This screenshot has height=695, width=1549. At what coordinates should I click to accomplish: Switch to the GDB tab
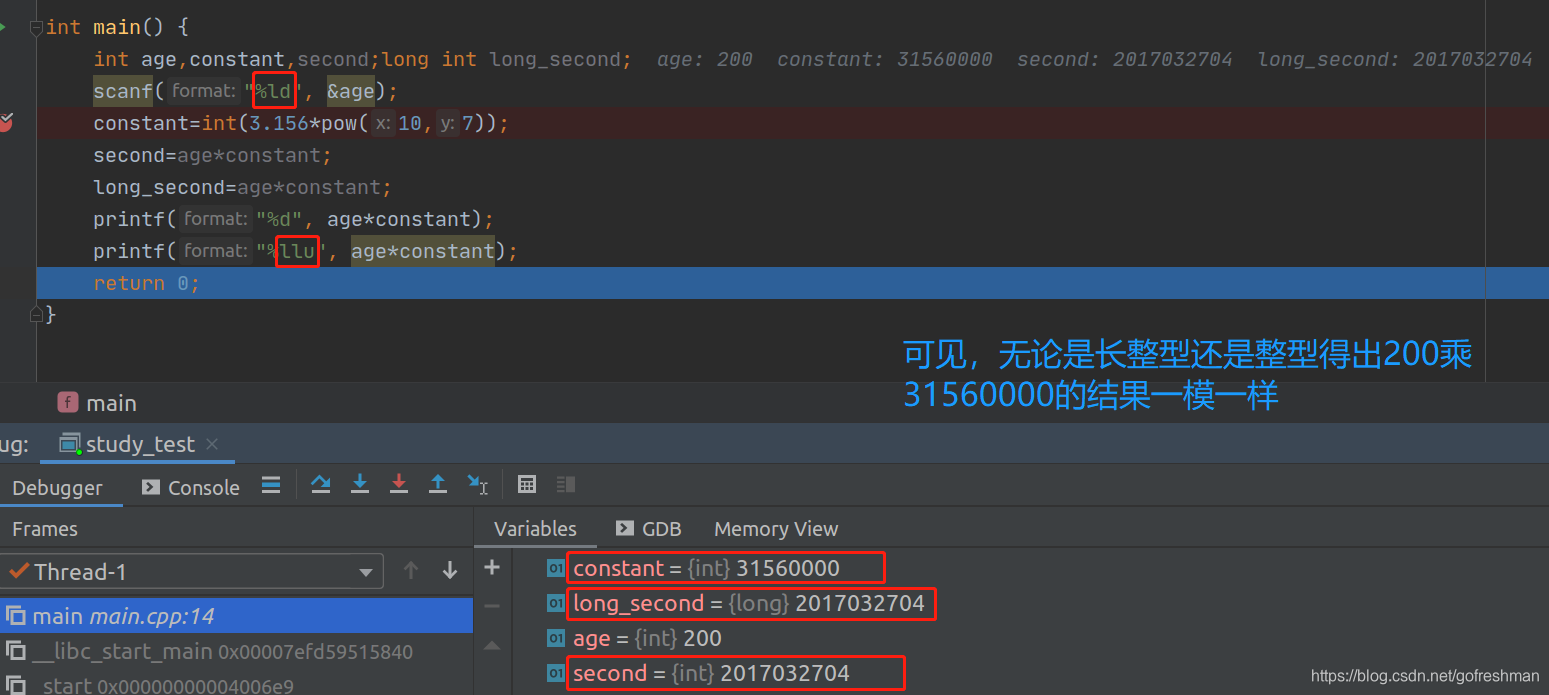(x=648, y=529)
